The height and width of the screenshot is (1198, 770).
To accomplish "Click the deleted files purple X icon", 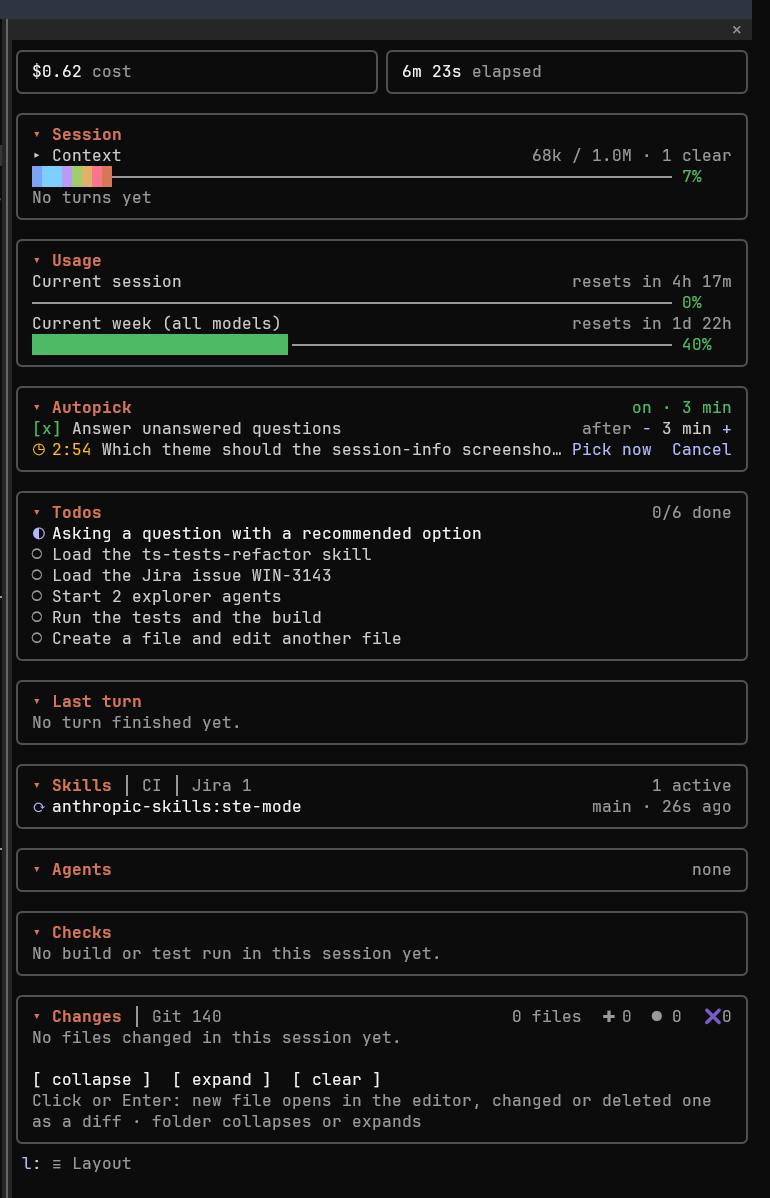I will point(713,1016).
